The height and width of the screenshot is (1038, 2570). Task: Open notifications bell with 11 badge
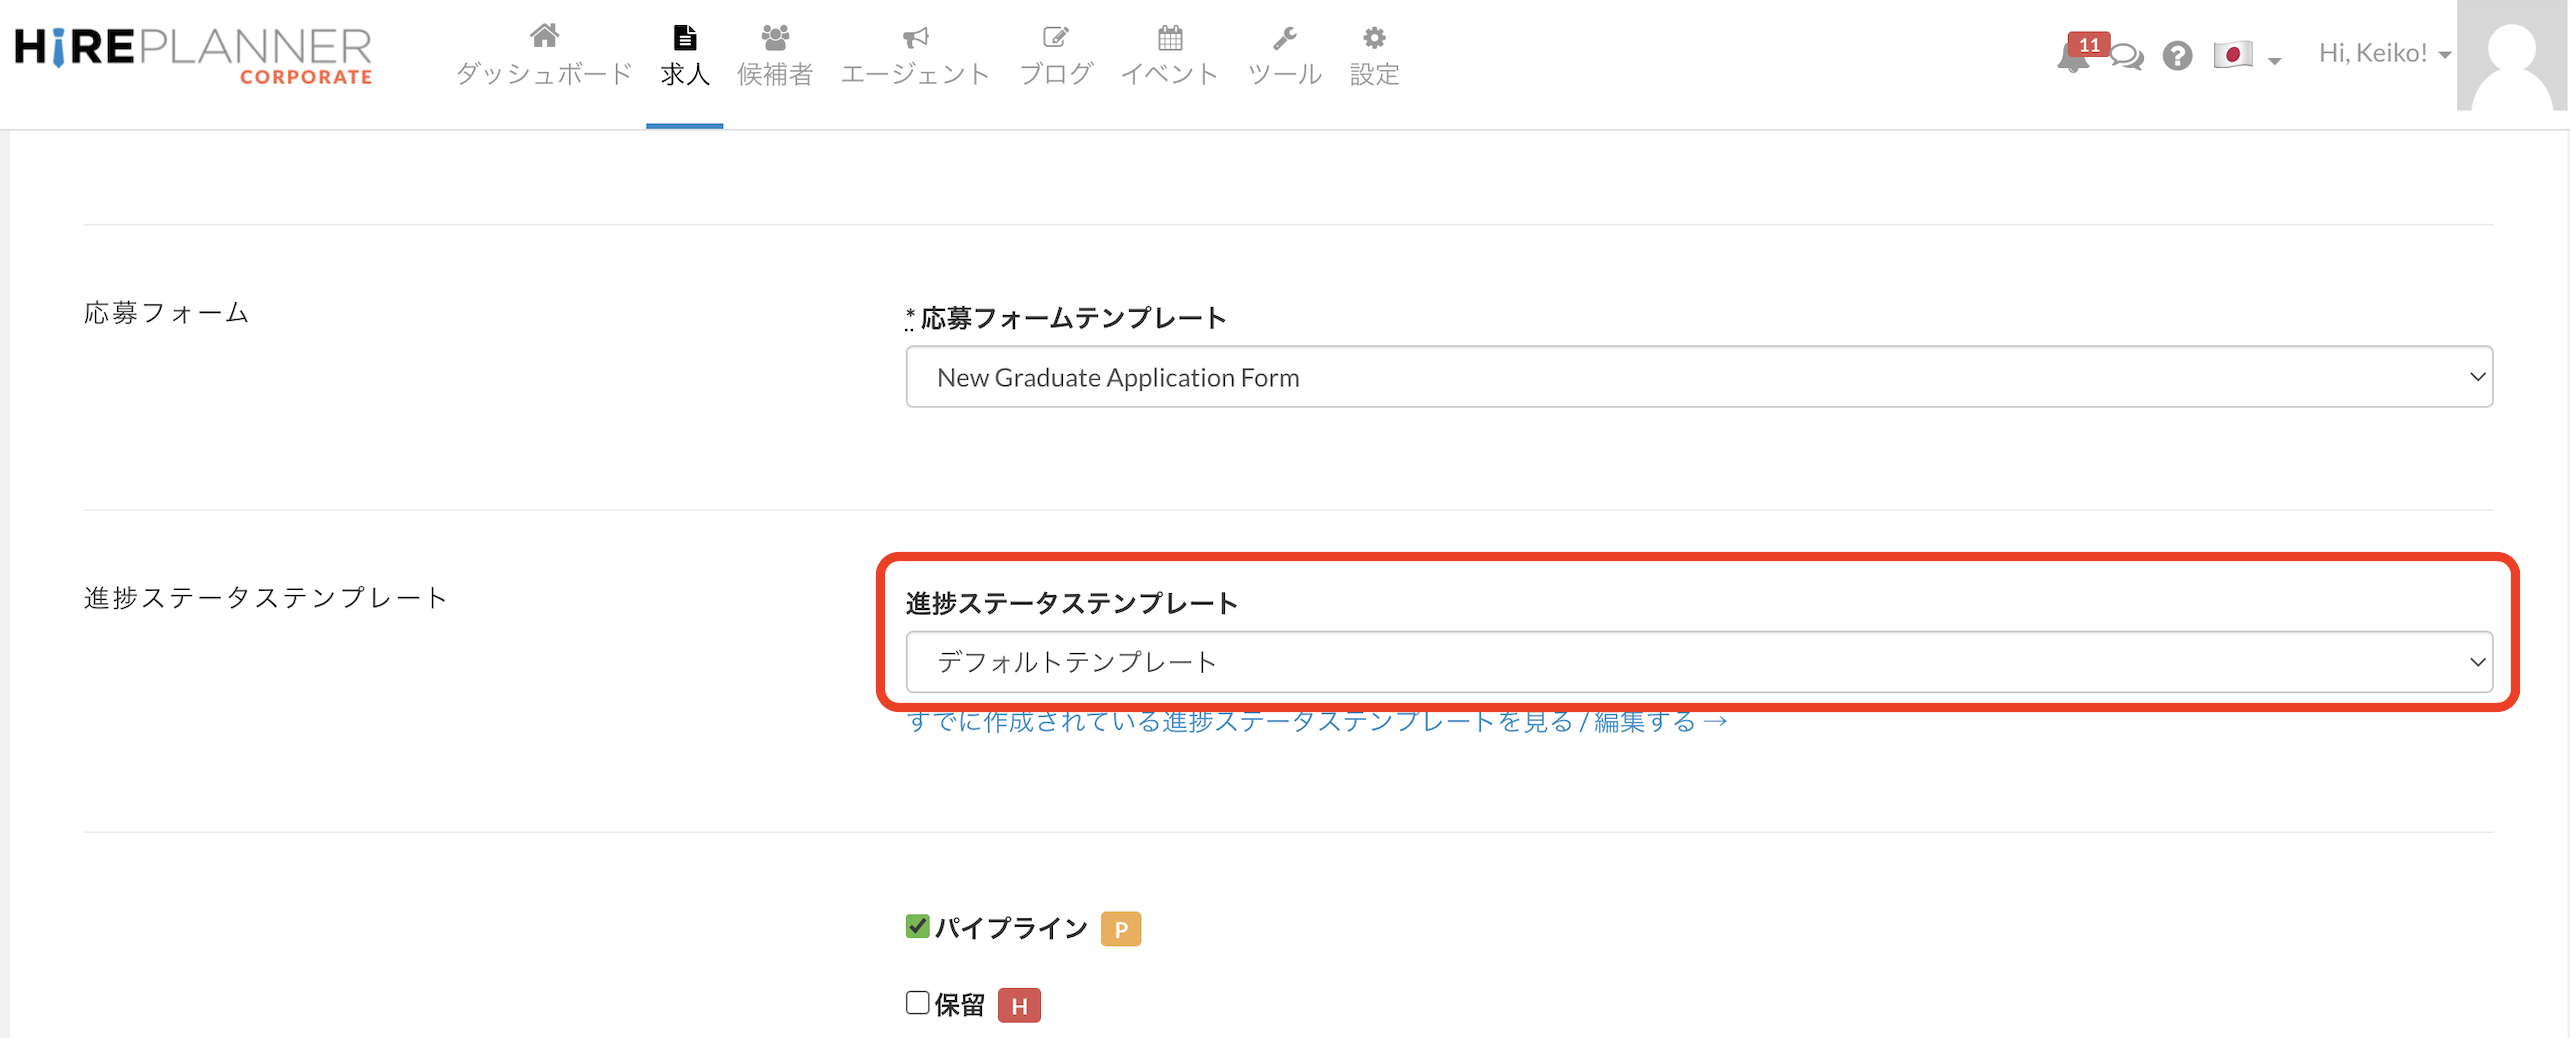click(x=2073, y=56)
